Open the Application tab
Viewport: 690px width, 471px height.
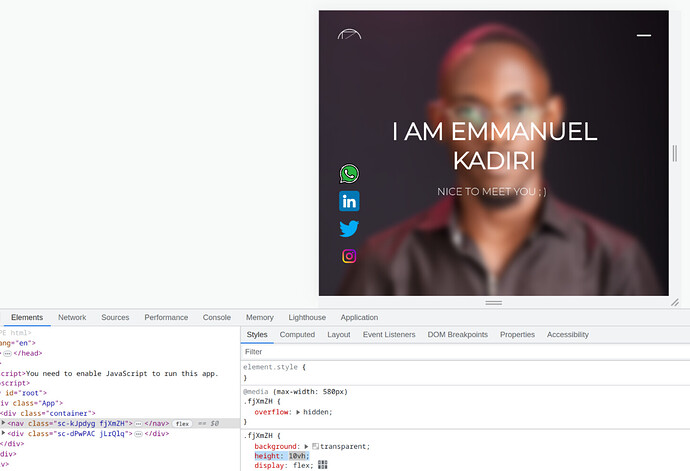point(359,317)
